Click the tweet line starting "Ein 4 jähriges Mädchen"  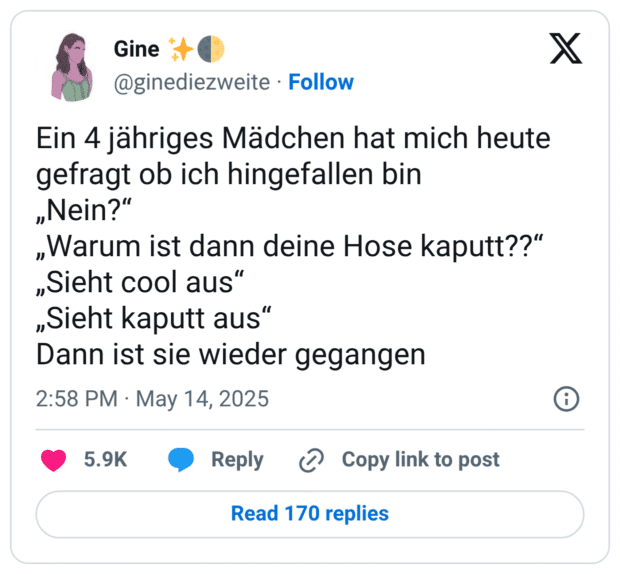(x=293, y=138)
